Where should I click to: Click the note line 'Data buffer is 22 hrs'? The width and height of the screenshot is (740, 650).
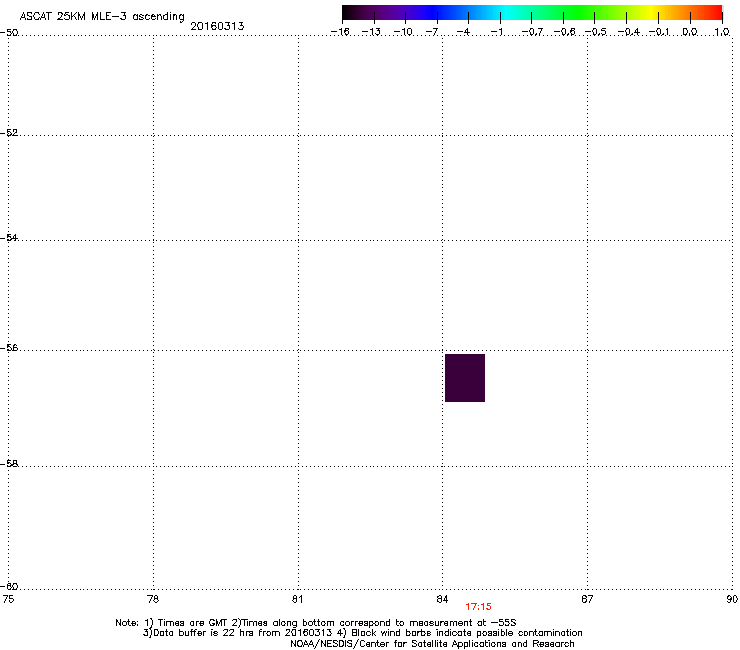coord(362,633)
